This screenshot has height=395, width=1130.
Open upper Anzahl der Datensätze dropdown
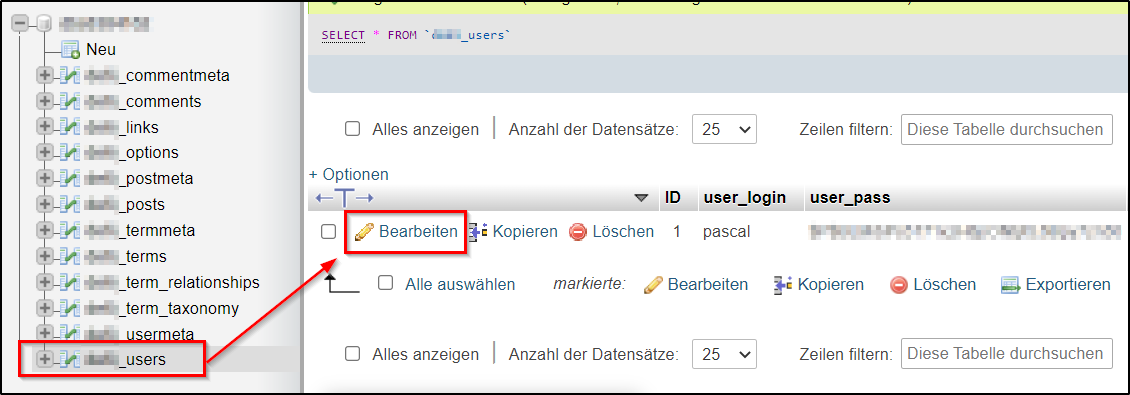[x=724, y=130]
